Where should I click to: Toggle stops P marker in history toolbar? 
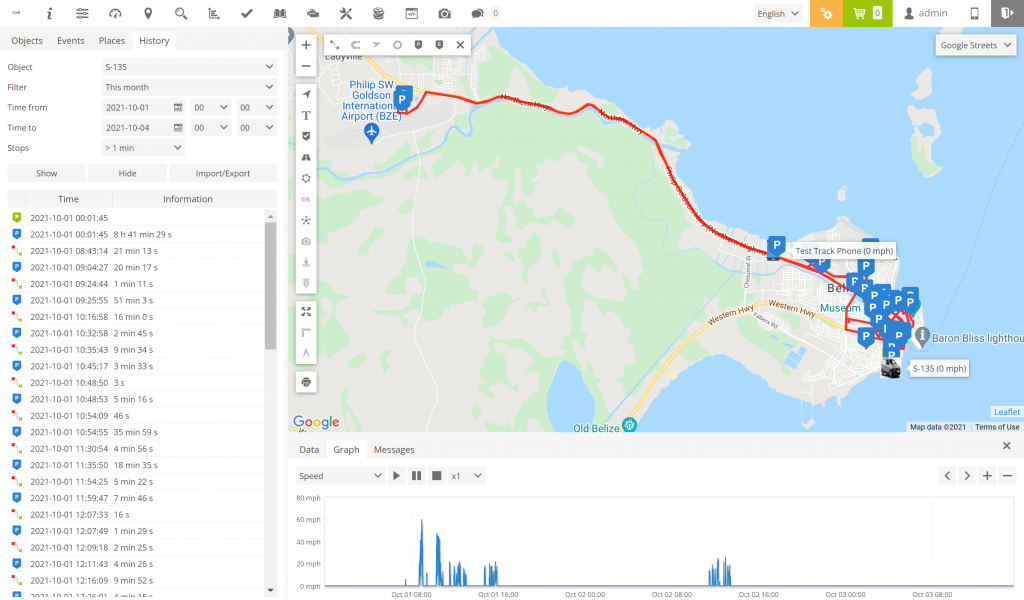pyautogui.click(x=418, y=45)
